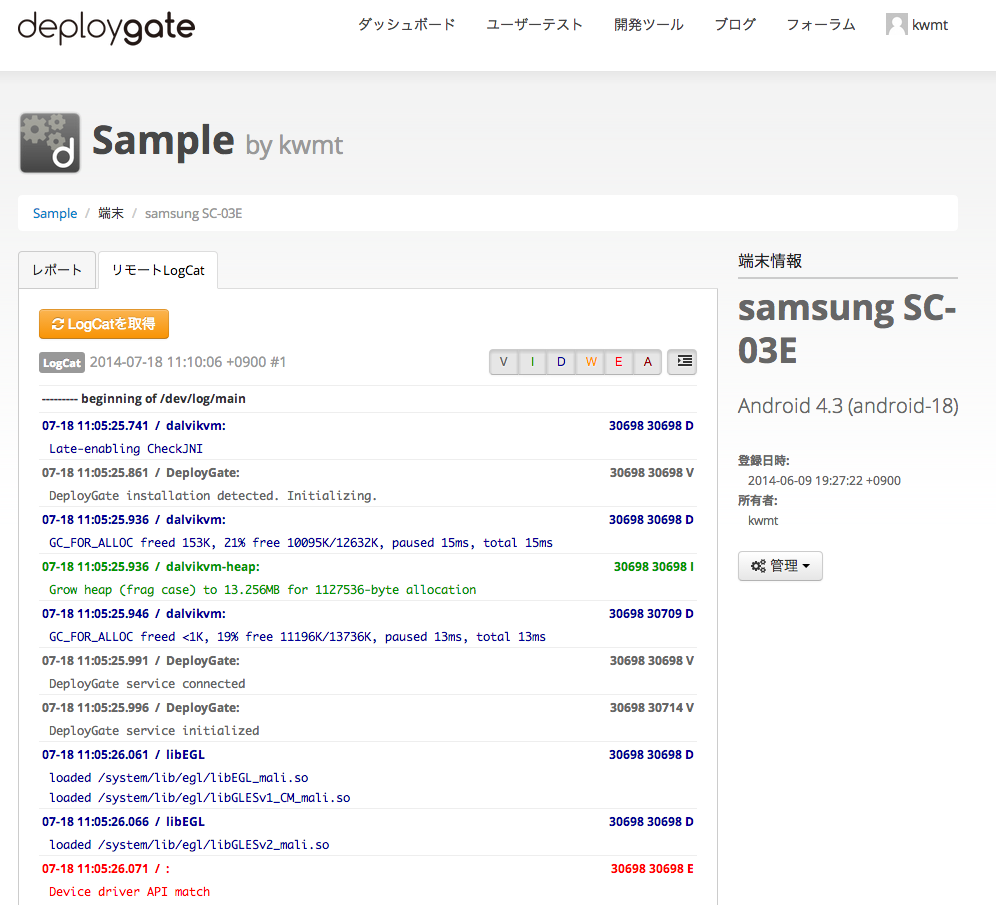Click the Sample app title heading
The width and height of the screenshot is (996, 905).
tap(163, 140)
